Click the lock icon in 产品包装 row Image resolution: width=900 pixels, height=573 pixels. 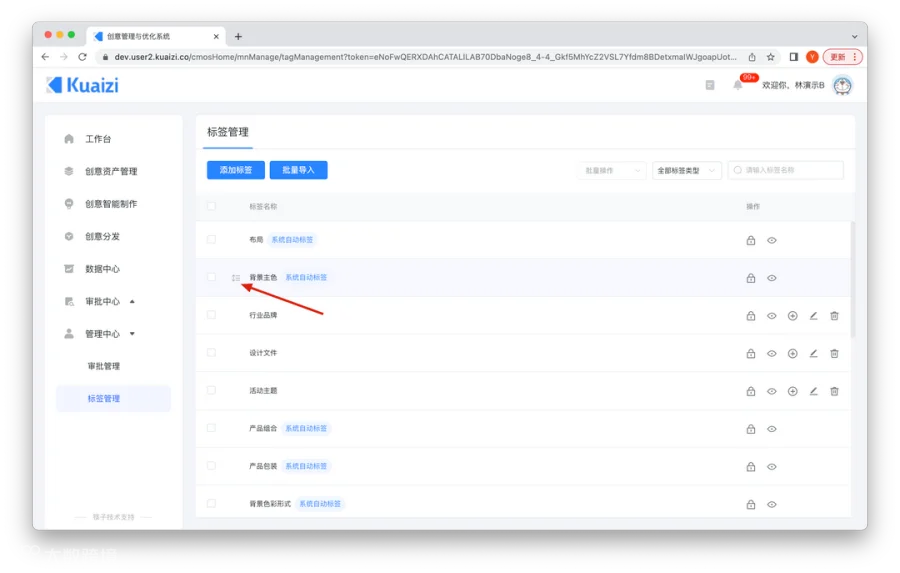click(x=751, y=467)
